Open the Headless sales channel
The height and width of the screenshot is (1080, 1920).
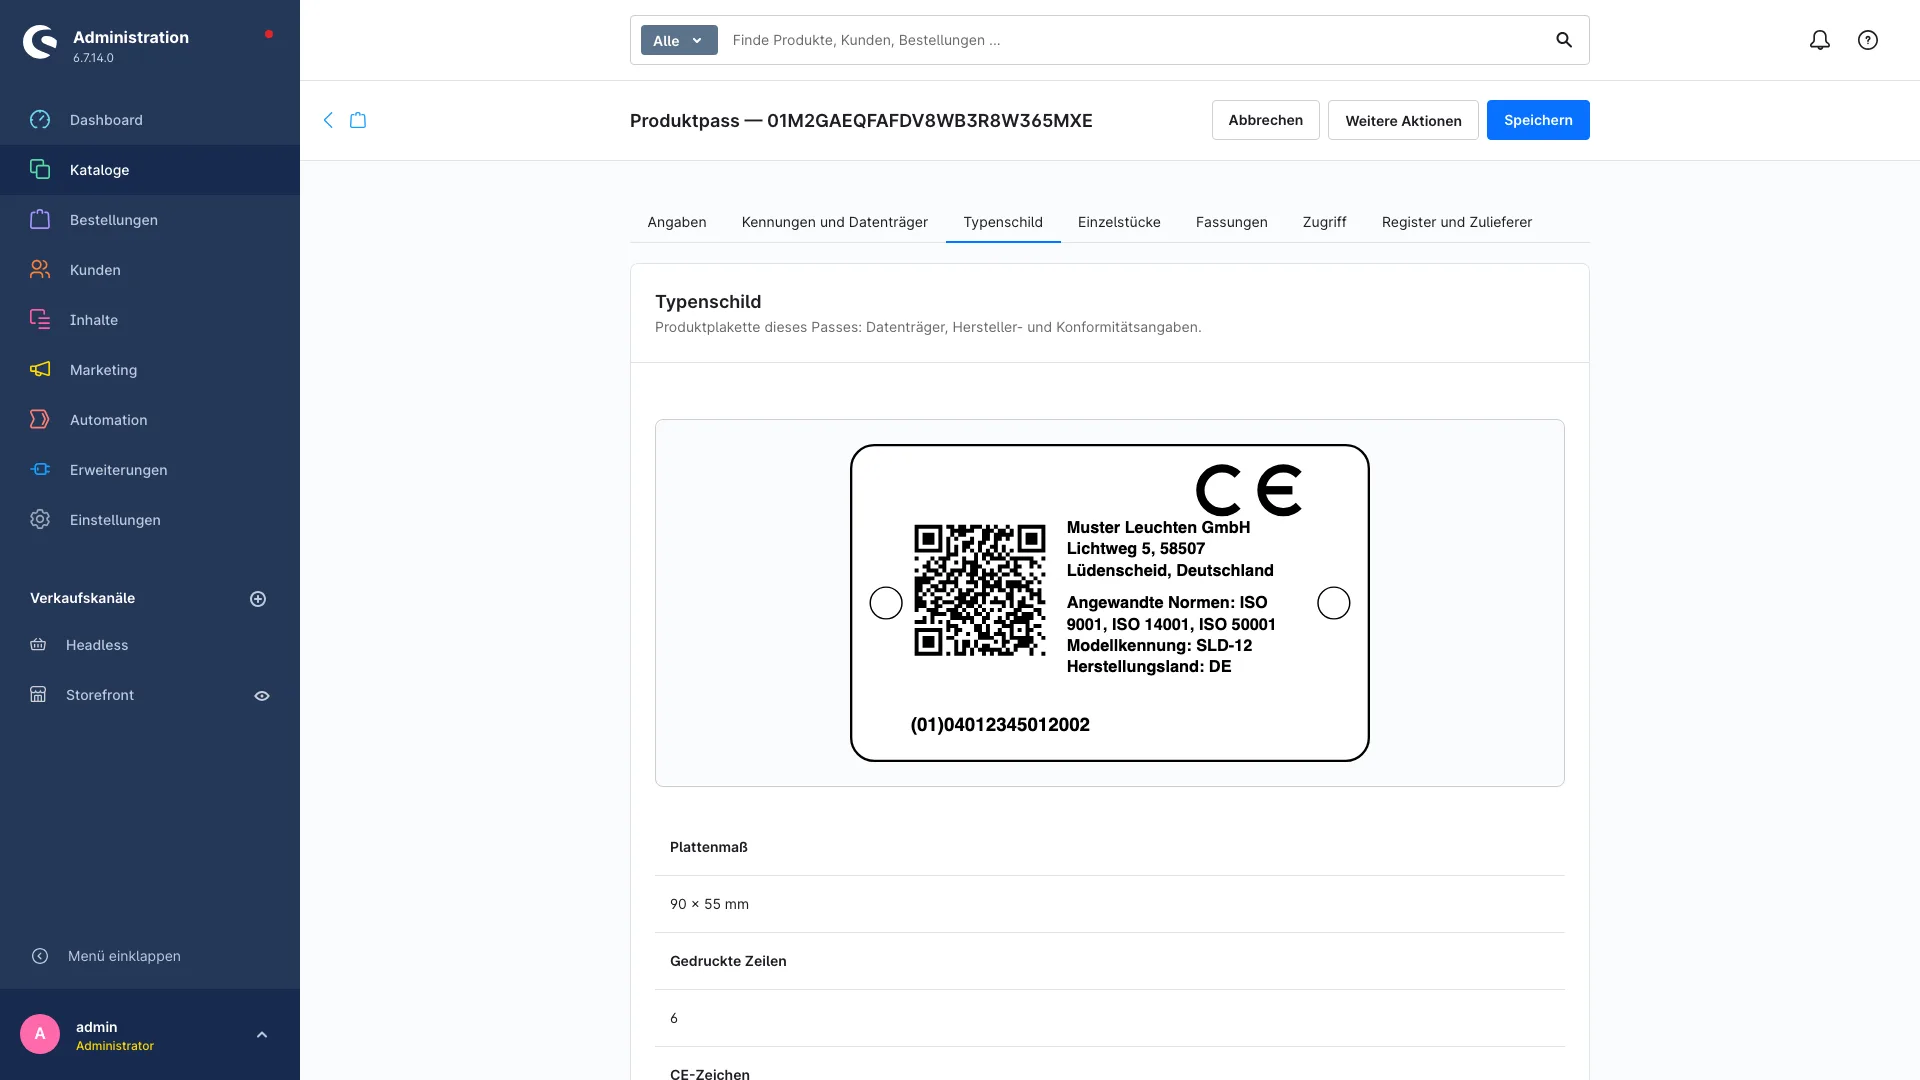(x=97, y=645)
